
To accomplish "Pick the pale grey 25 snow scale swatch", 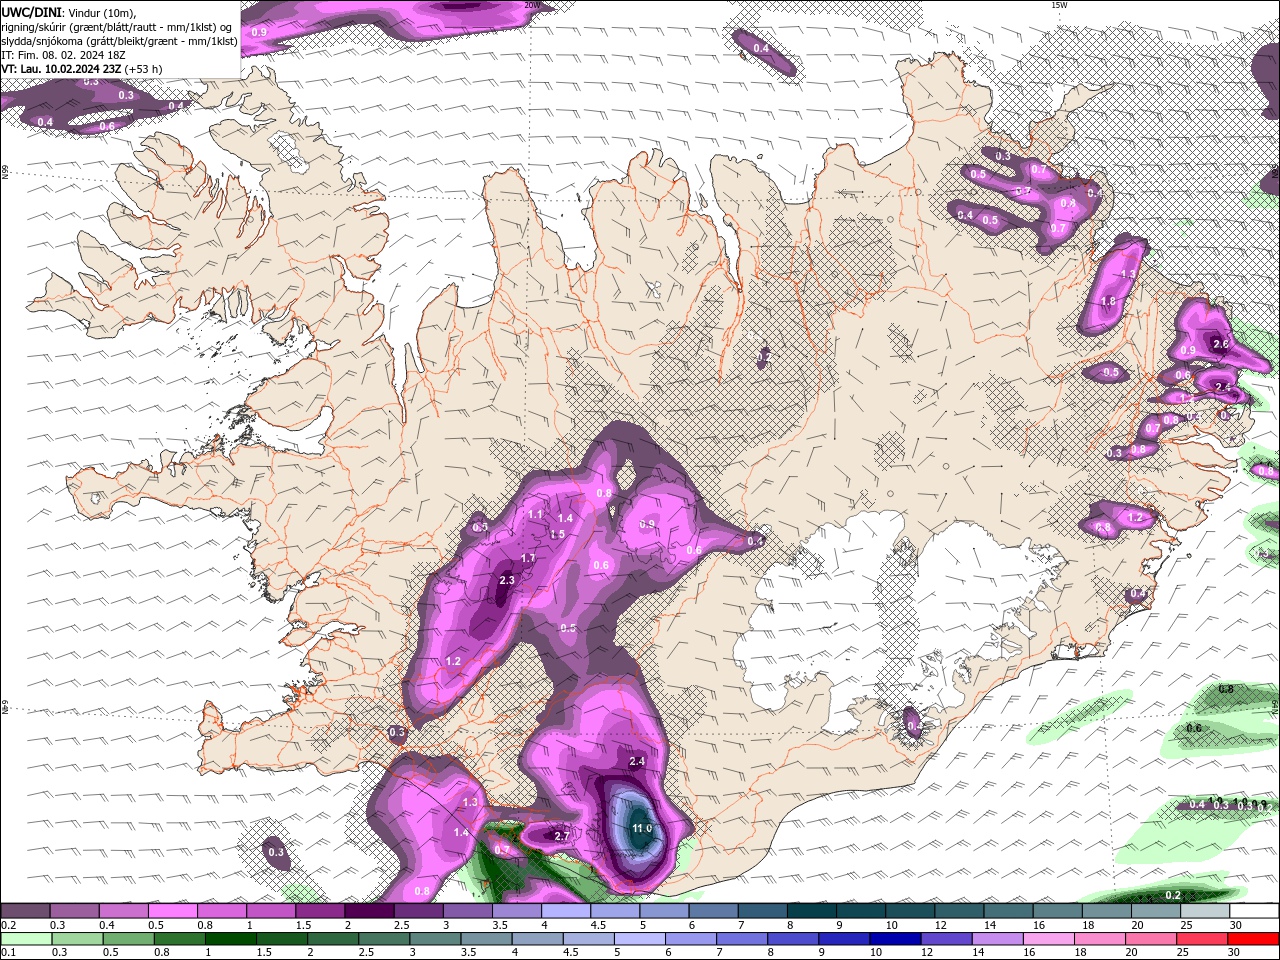I will click(x=1205, y=911).
